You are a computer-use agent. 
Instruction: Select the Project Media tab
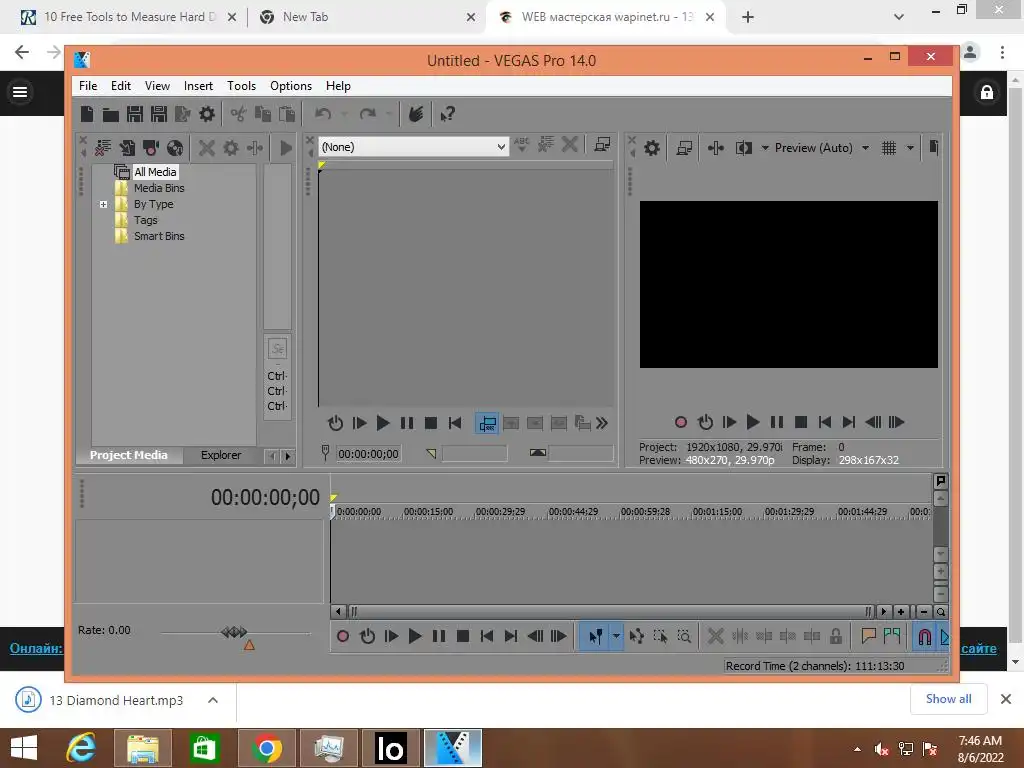[x=129, y=455]
